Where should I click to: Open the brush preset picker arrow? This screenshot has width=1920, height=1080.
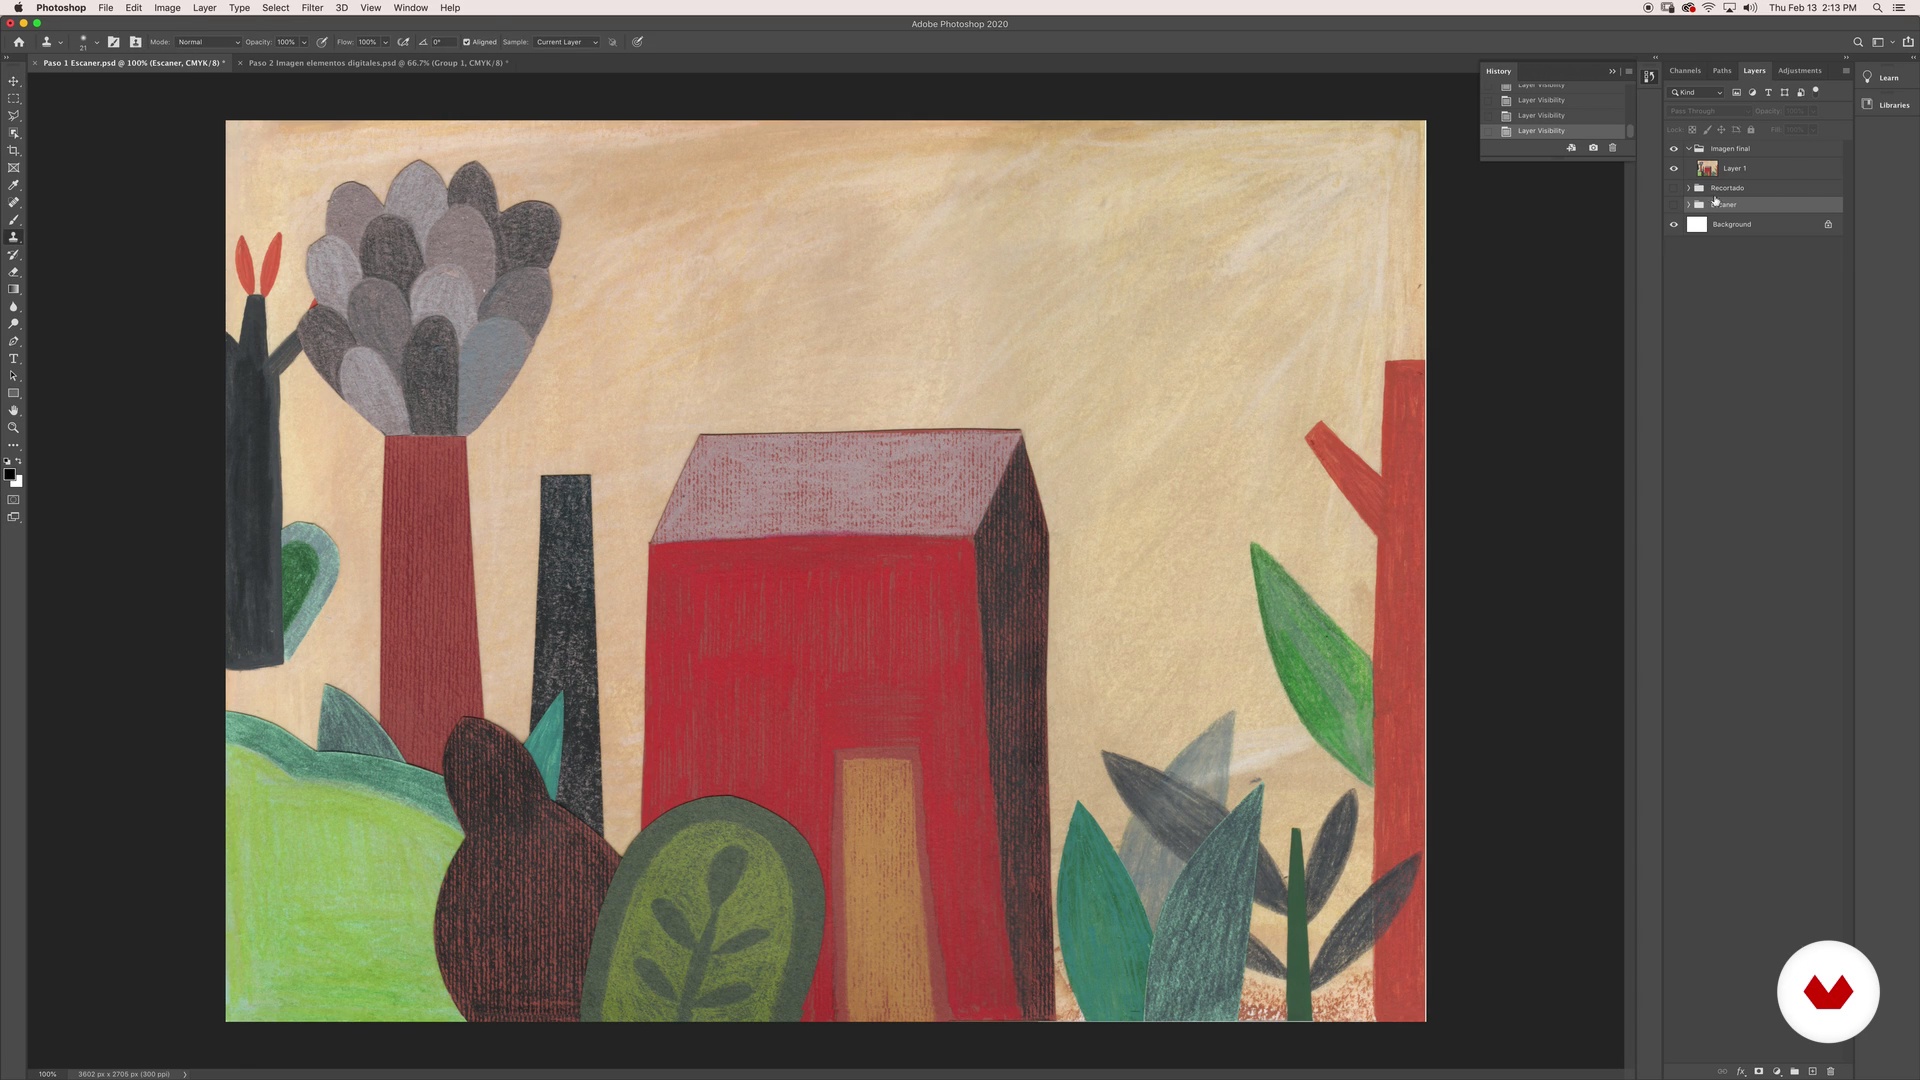click(x=96, y=42)
